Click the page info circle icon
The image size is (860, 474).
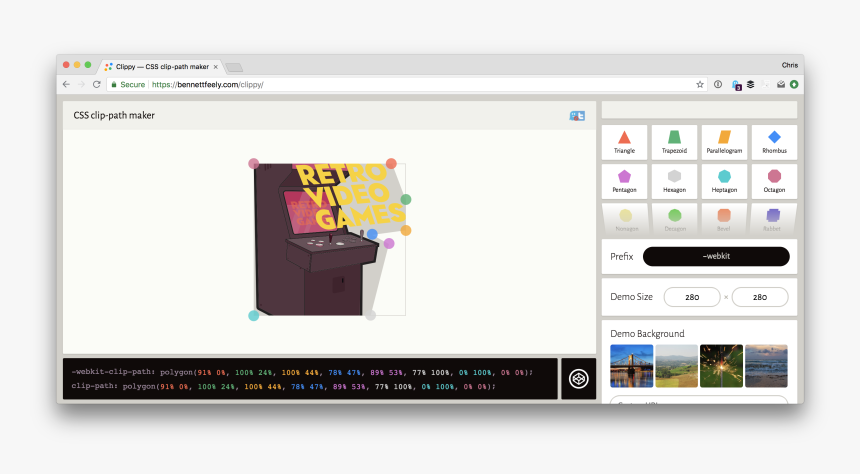click(x=718, y=84)
